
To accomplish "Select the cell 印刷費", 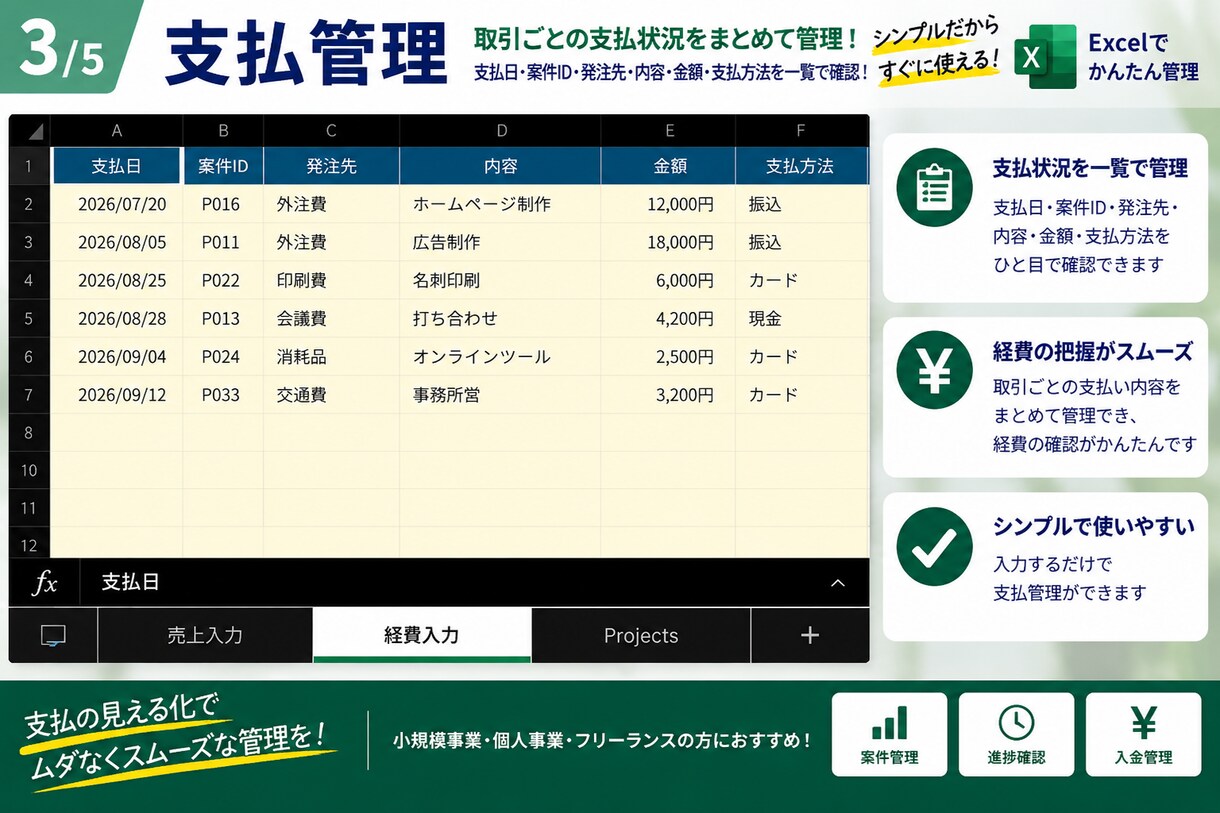I will coord(331,280).
